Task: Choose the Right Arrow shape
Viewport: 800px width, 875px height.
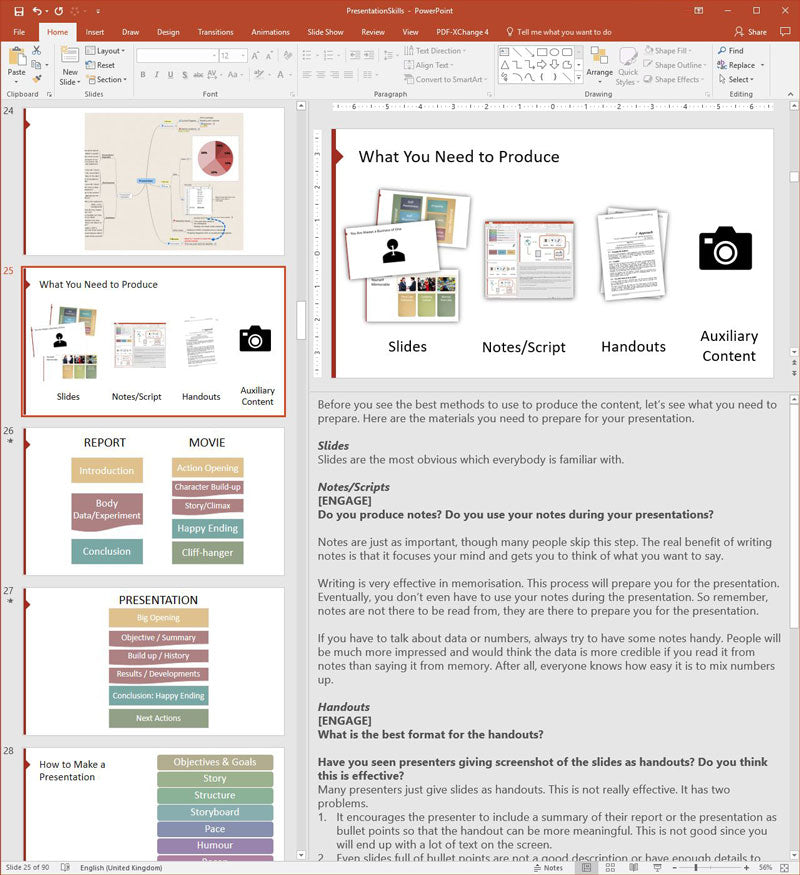Action: pyautogui.click(x=542, y=65)
